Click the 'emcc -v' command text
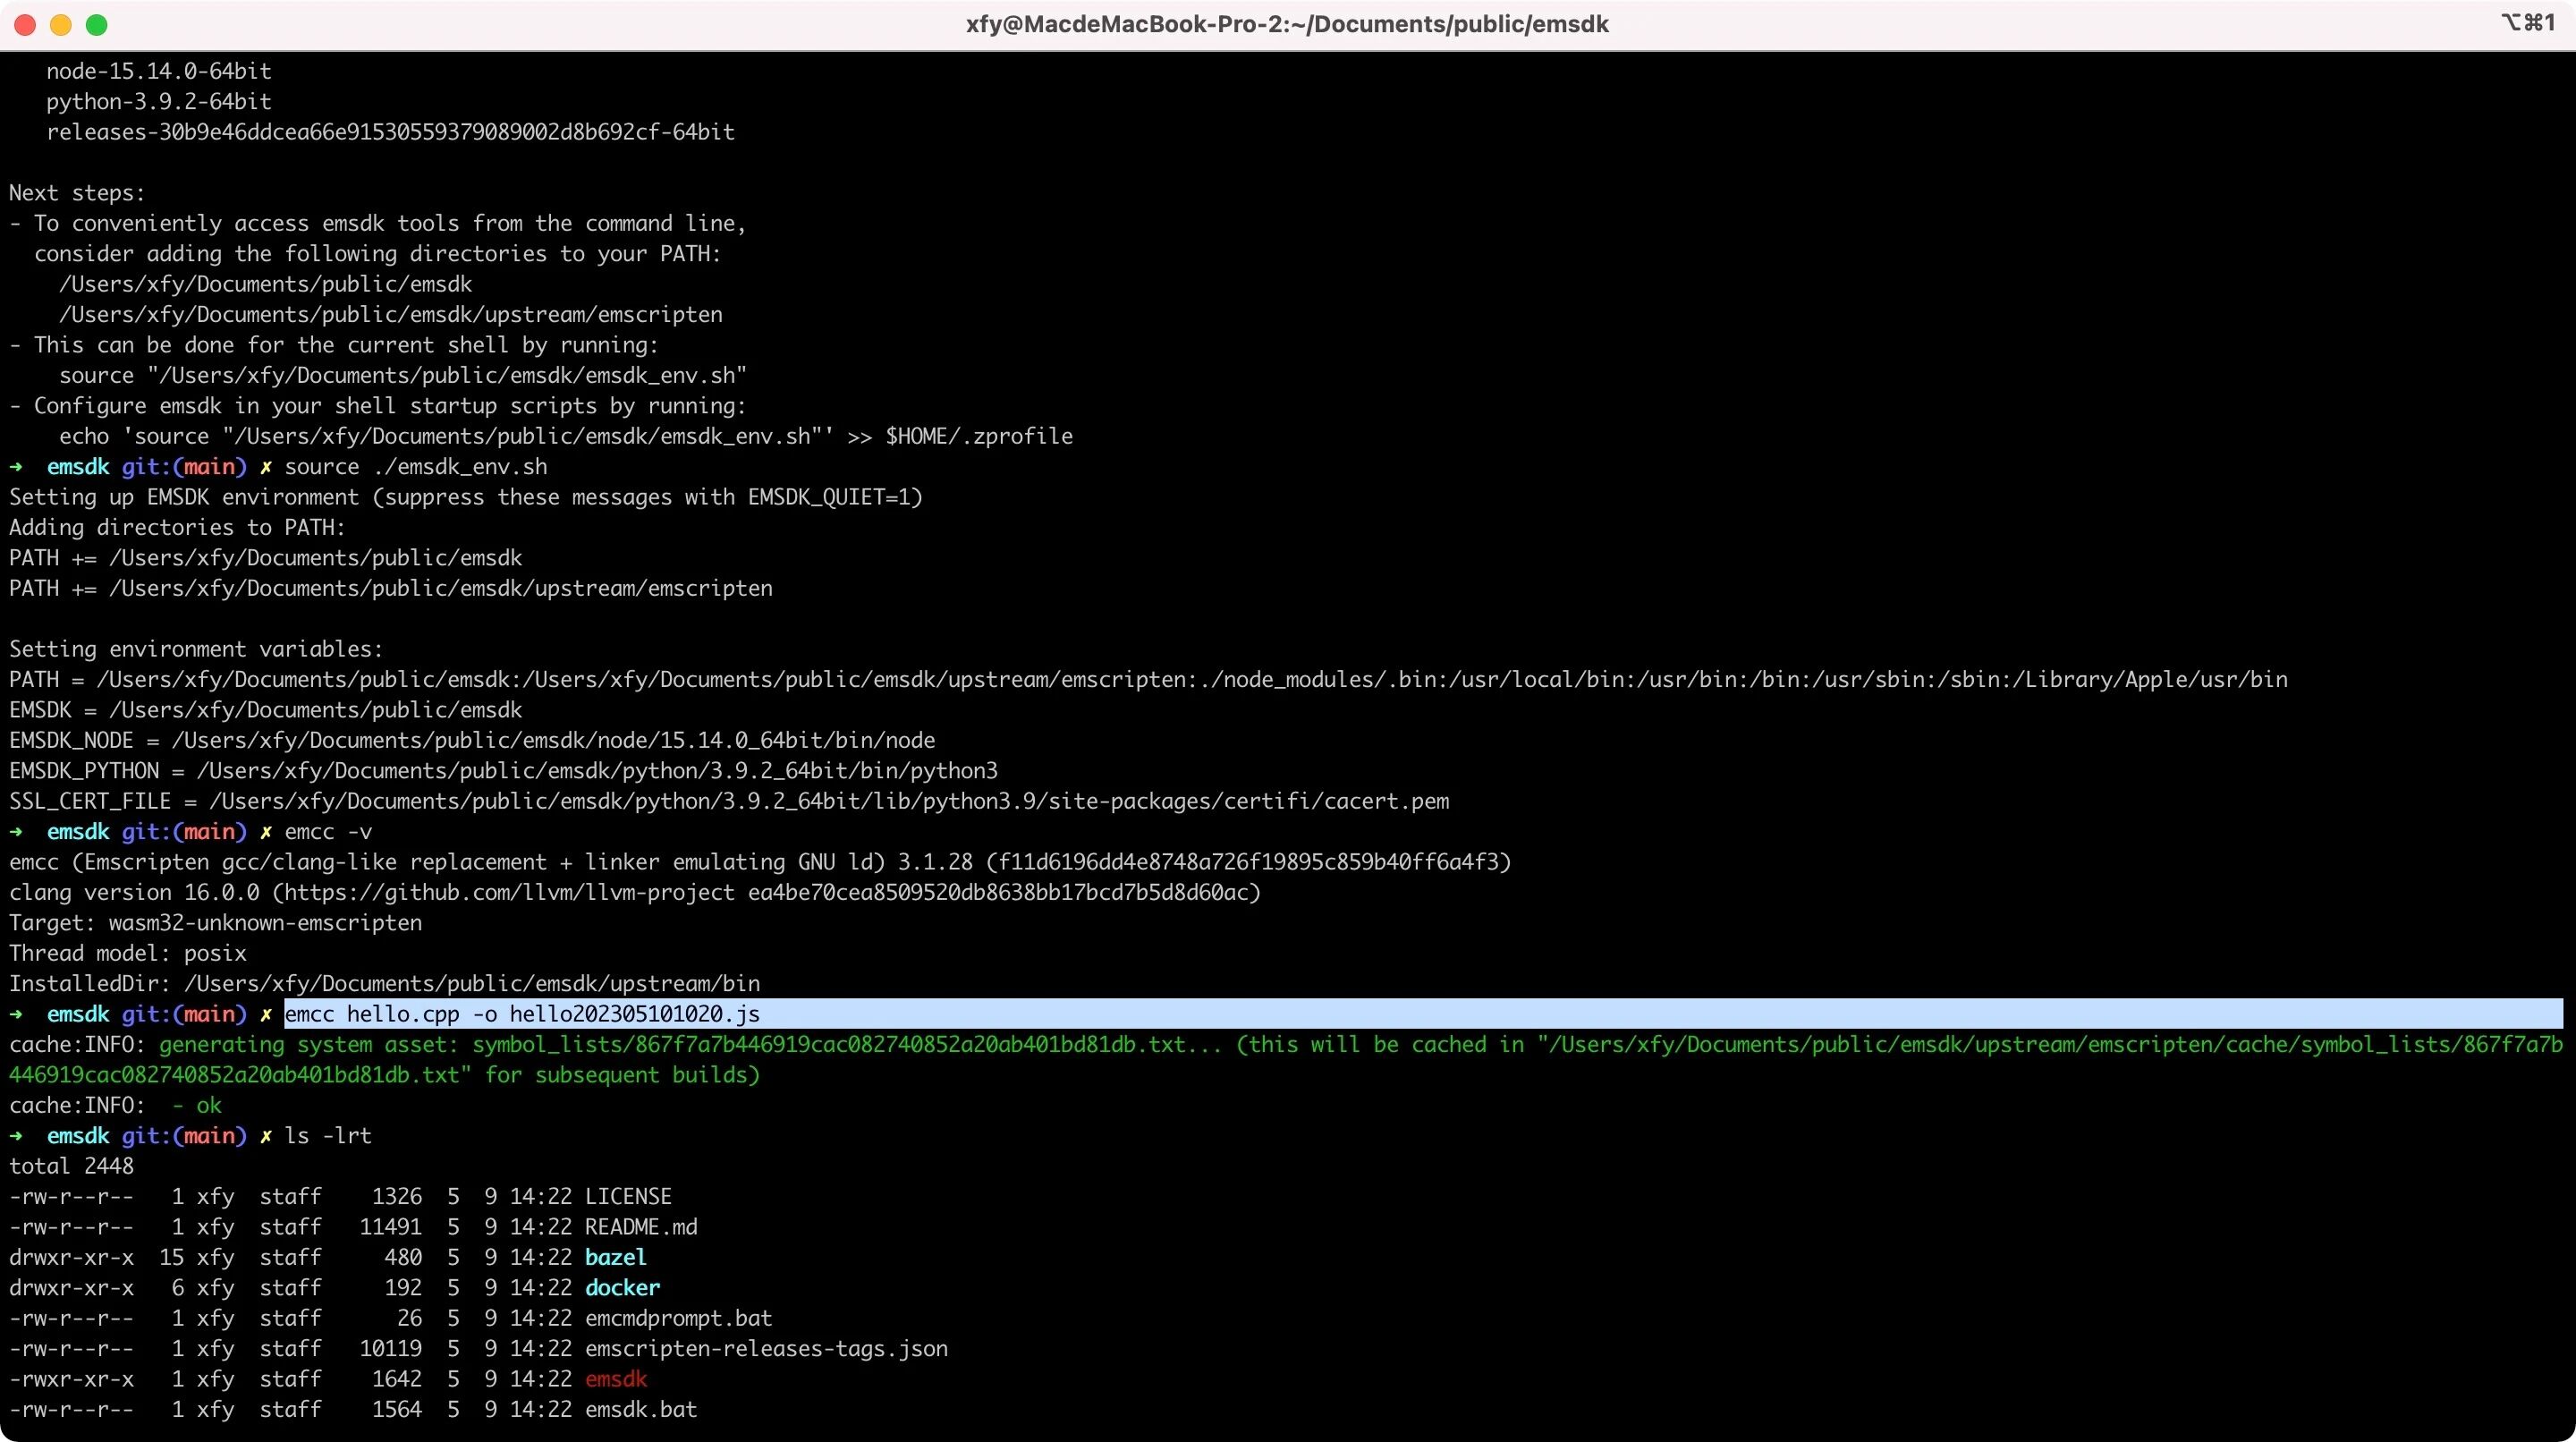Screen dimensions: 2576x1442 (x=328, y=832)
